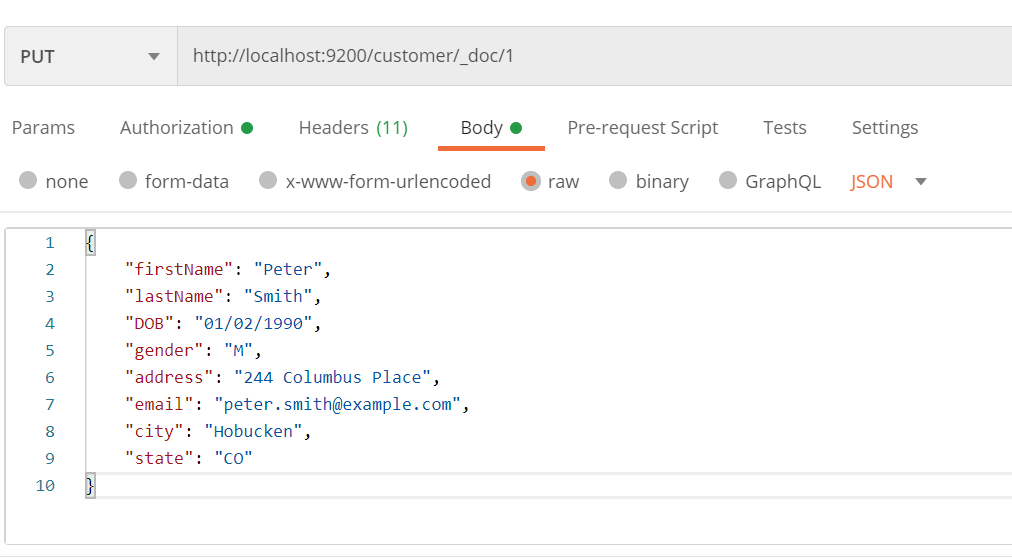This screenshot has width=1012, height=559.
Task: Select x-www-form-urlencoded radio button
Action: (268, 180)
